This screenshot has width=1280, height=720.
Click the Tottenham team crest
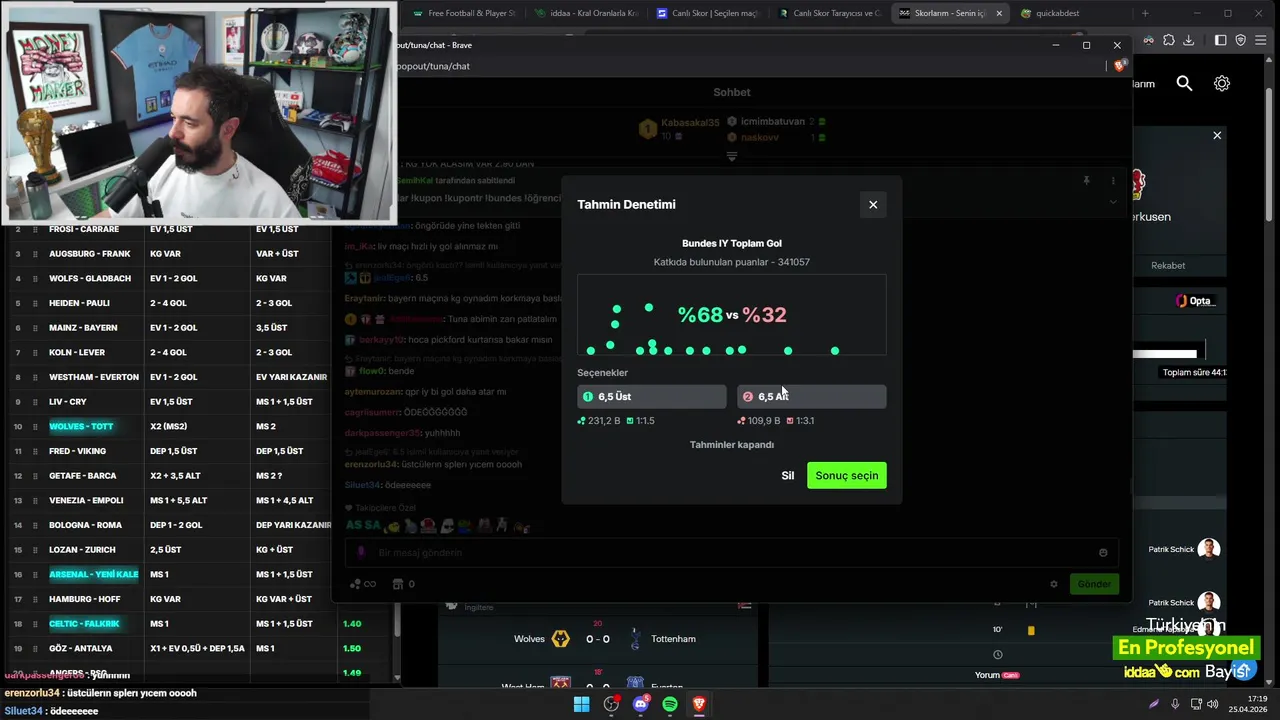click(x=634, y=639)
